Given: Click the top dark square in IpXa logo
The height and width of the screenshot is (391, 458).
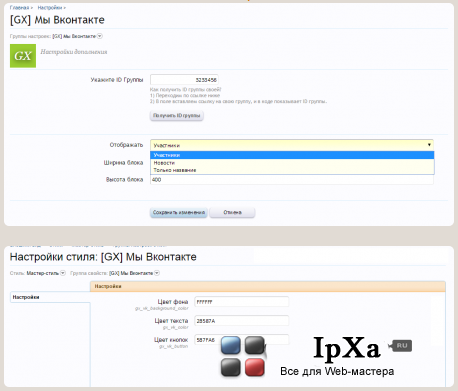Looking at the screenshot, I should (x=255, y=345).
